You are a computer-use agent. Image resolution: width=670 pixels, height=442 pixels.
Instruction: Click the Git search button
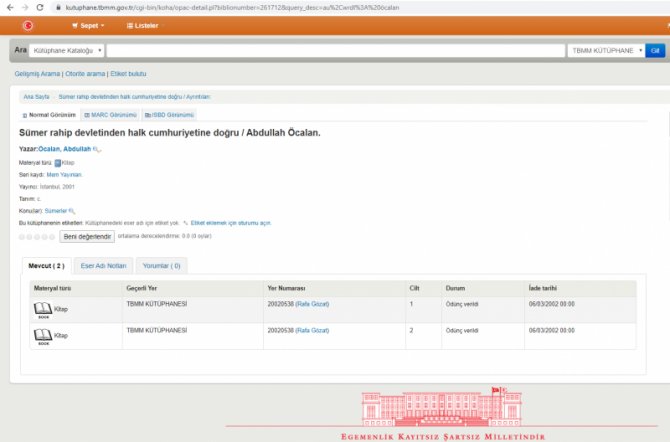click(655, 50)
